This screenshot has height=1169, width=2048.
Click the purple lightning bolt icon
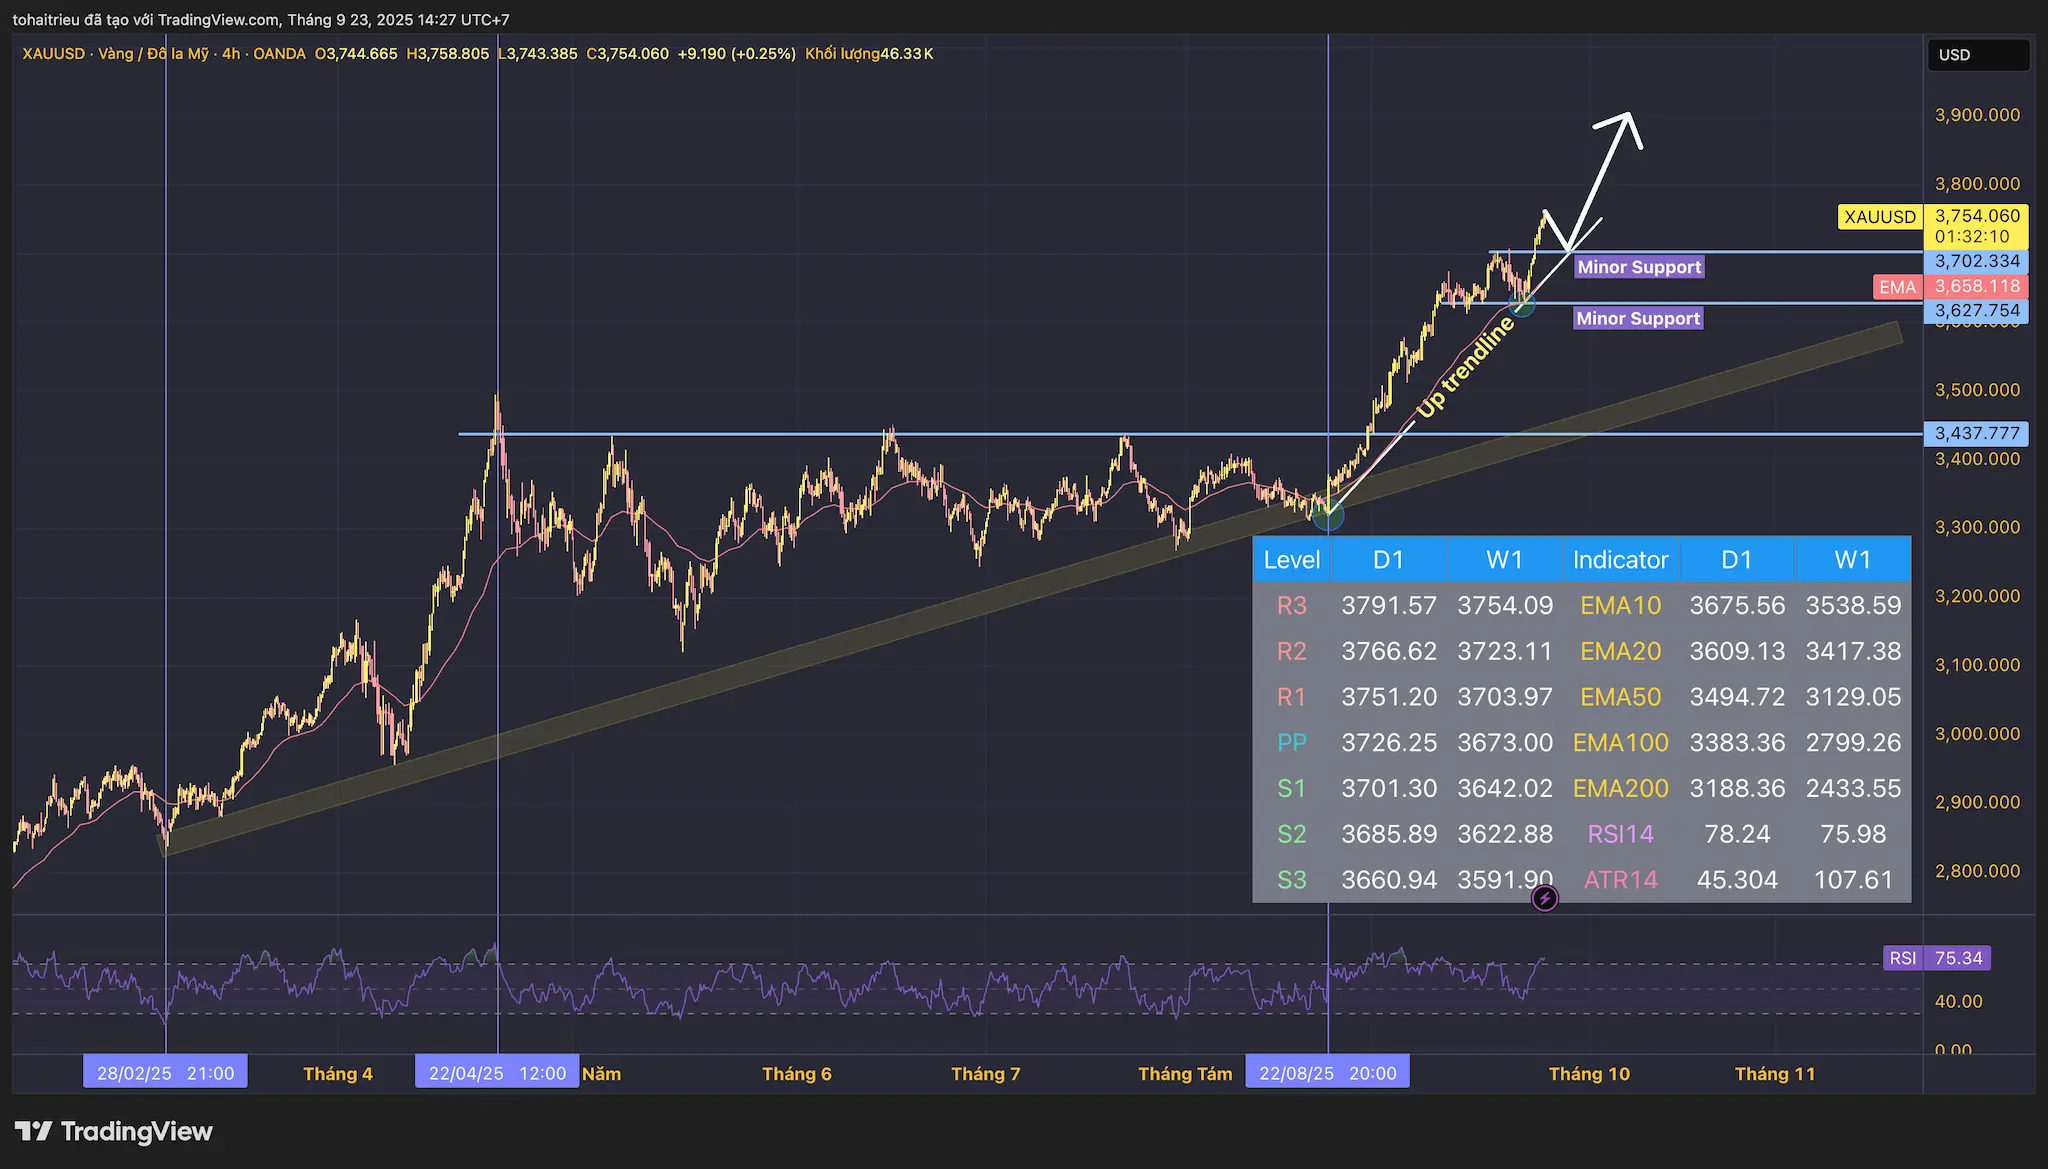1544,898
